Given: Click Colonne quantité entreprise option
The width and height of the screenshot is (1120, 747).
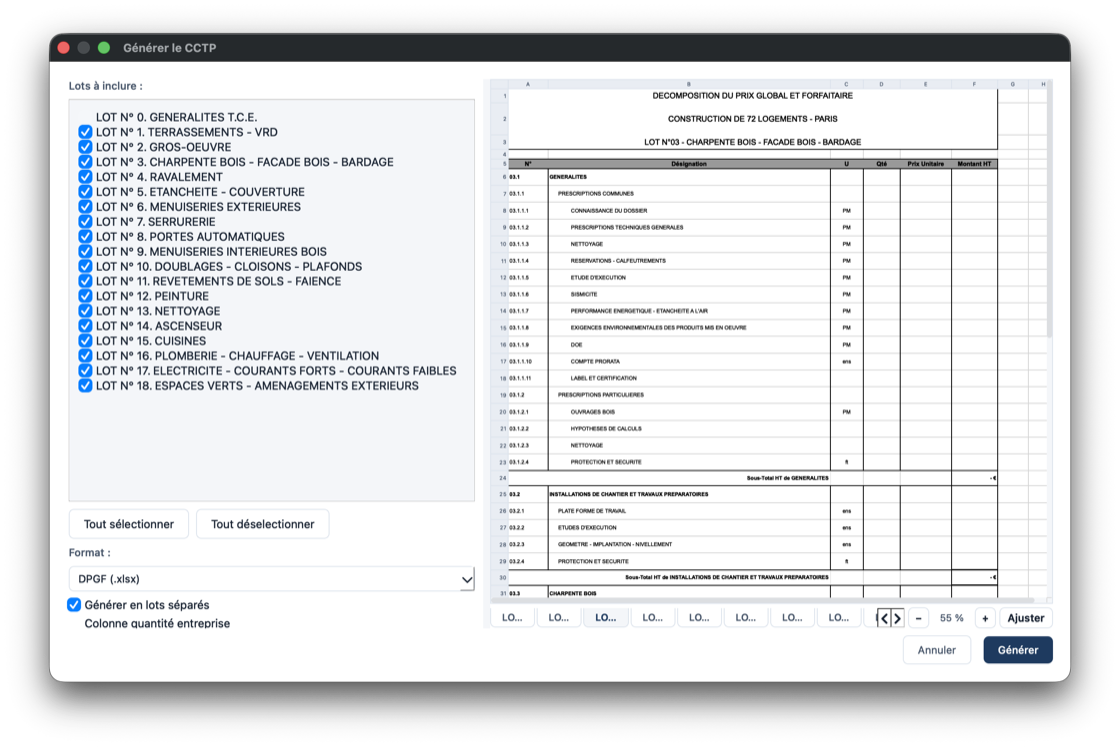Looking at the screenshot, I should point(157,623).
